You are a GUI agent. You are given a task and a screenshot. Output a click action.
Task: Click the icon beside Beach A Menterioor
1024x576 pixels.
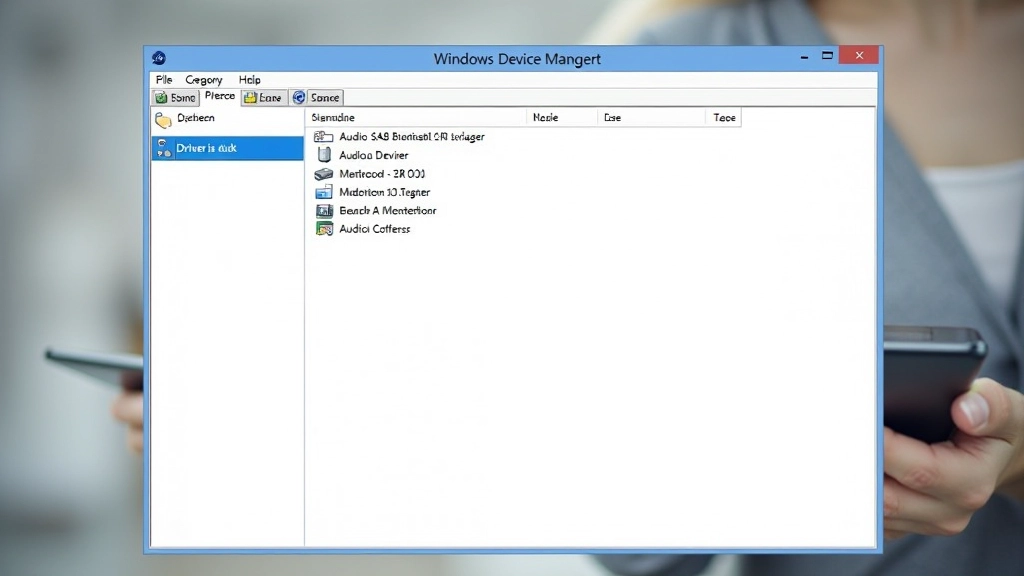pyautogui.click(x=324, y=210)
